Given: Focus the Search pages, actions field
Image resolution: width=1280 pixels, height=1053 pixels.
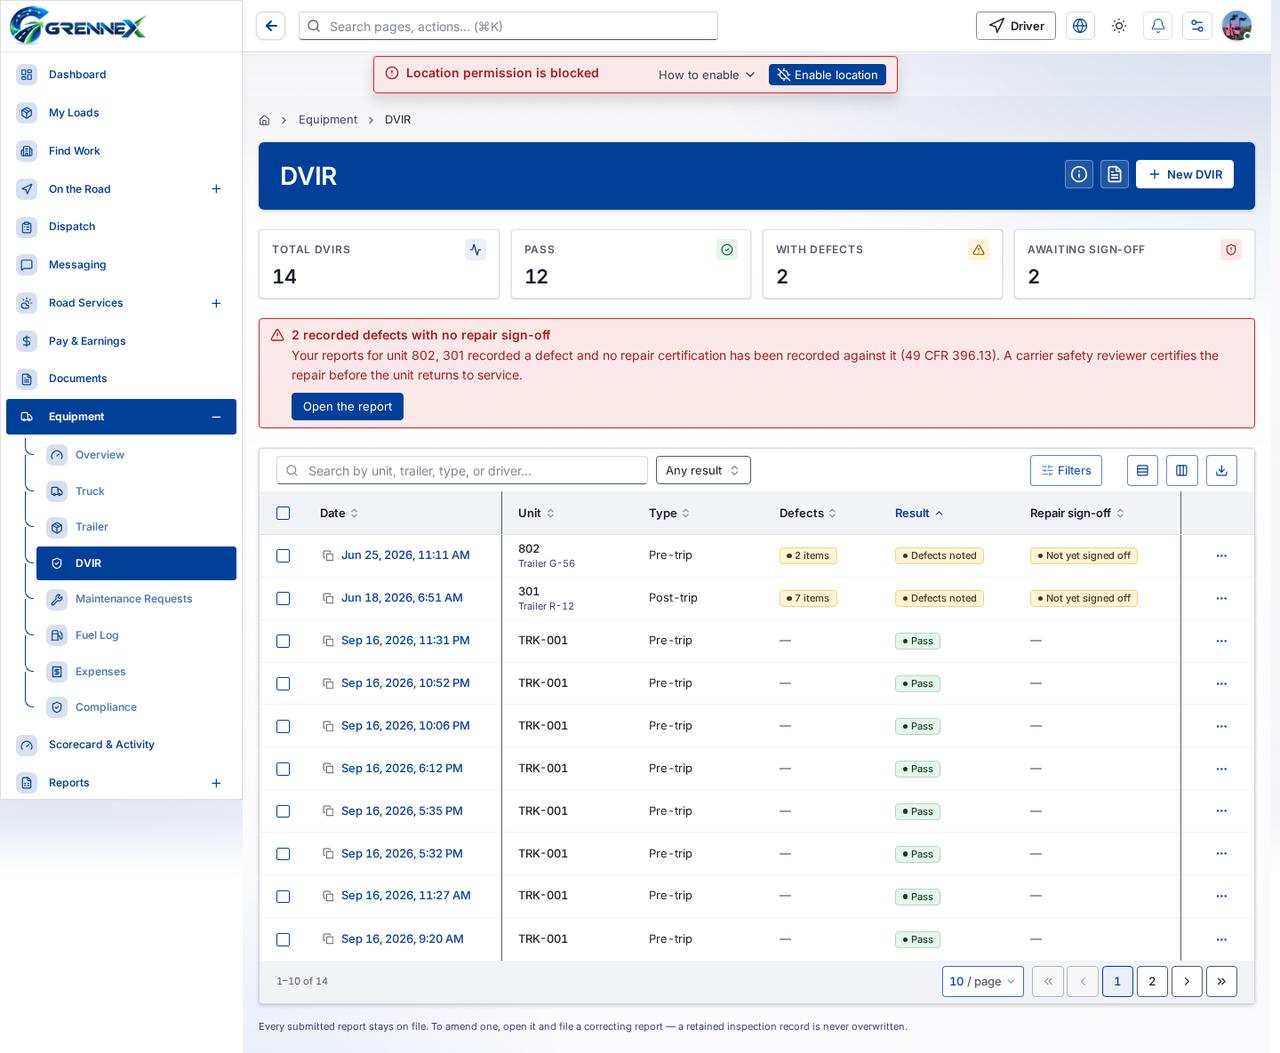Looking at the screenshot, I should 508,26.
